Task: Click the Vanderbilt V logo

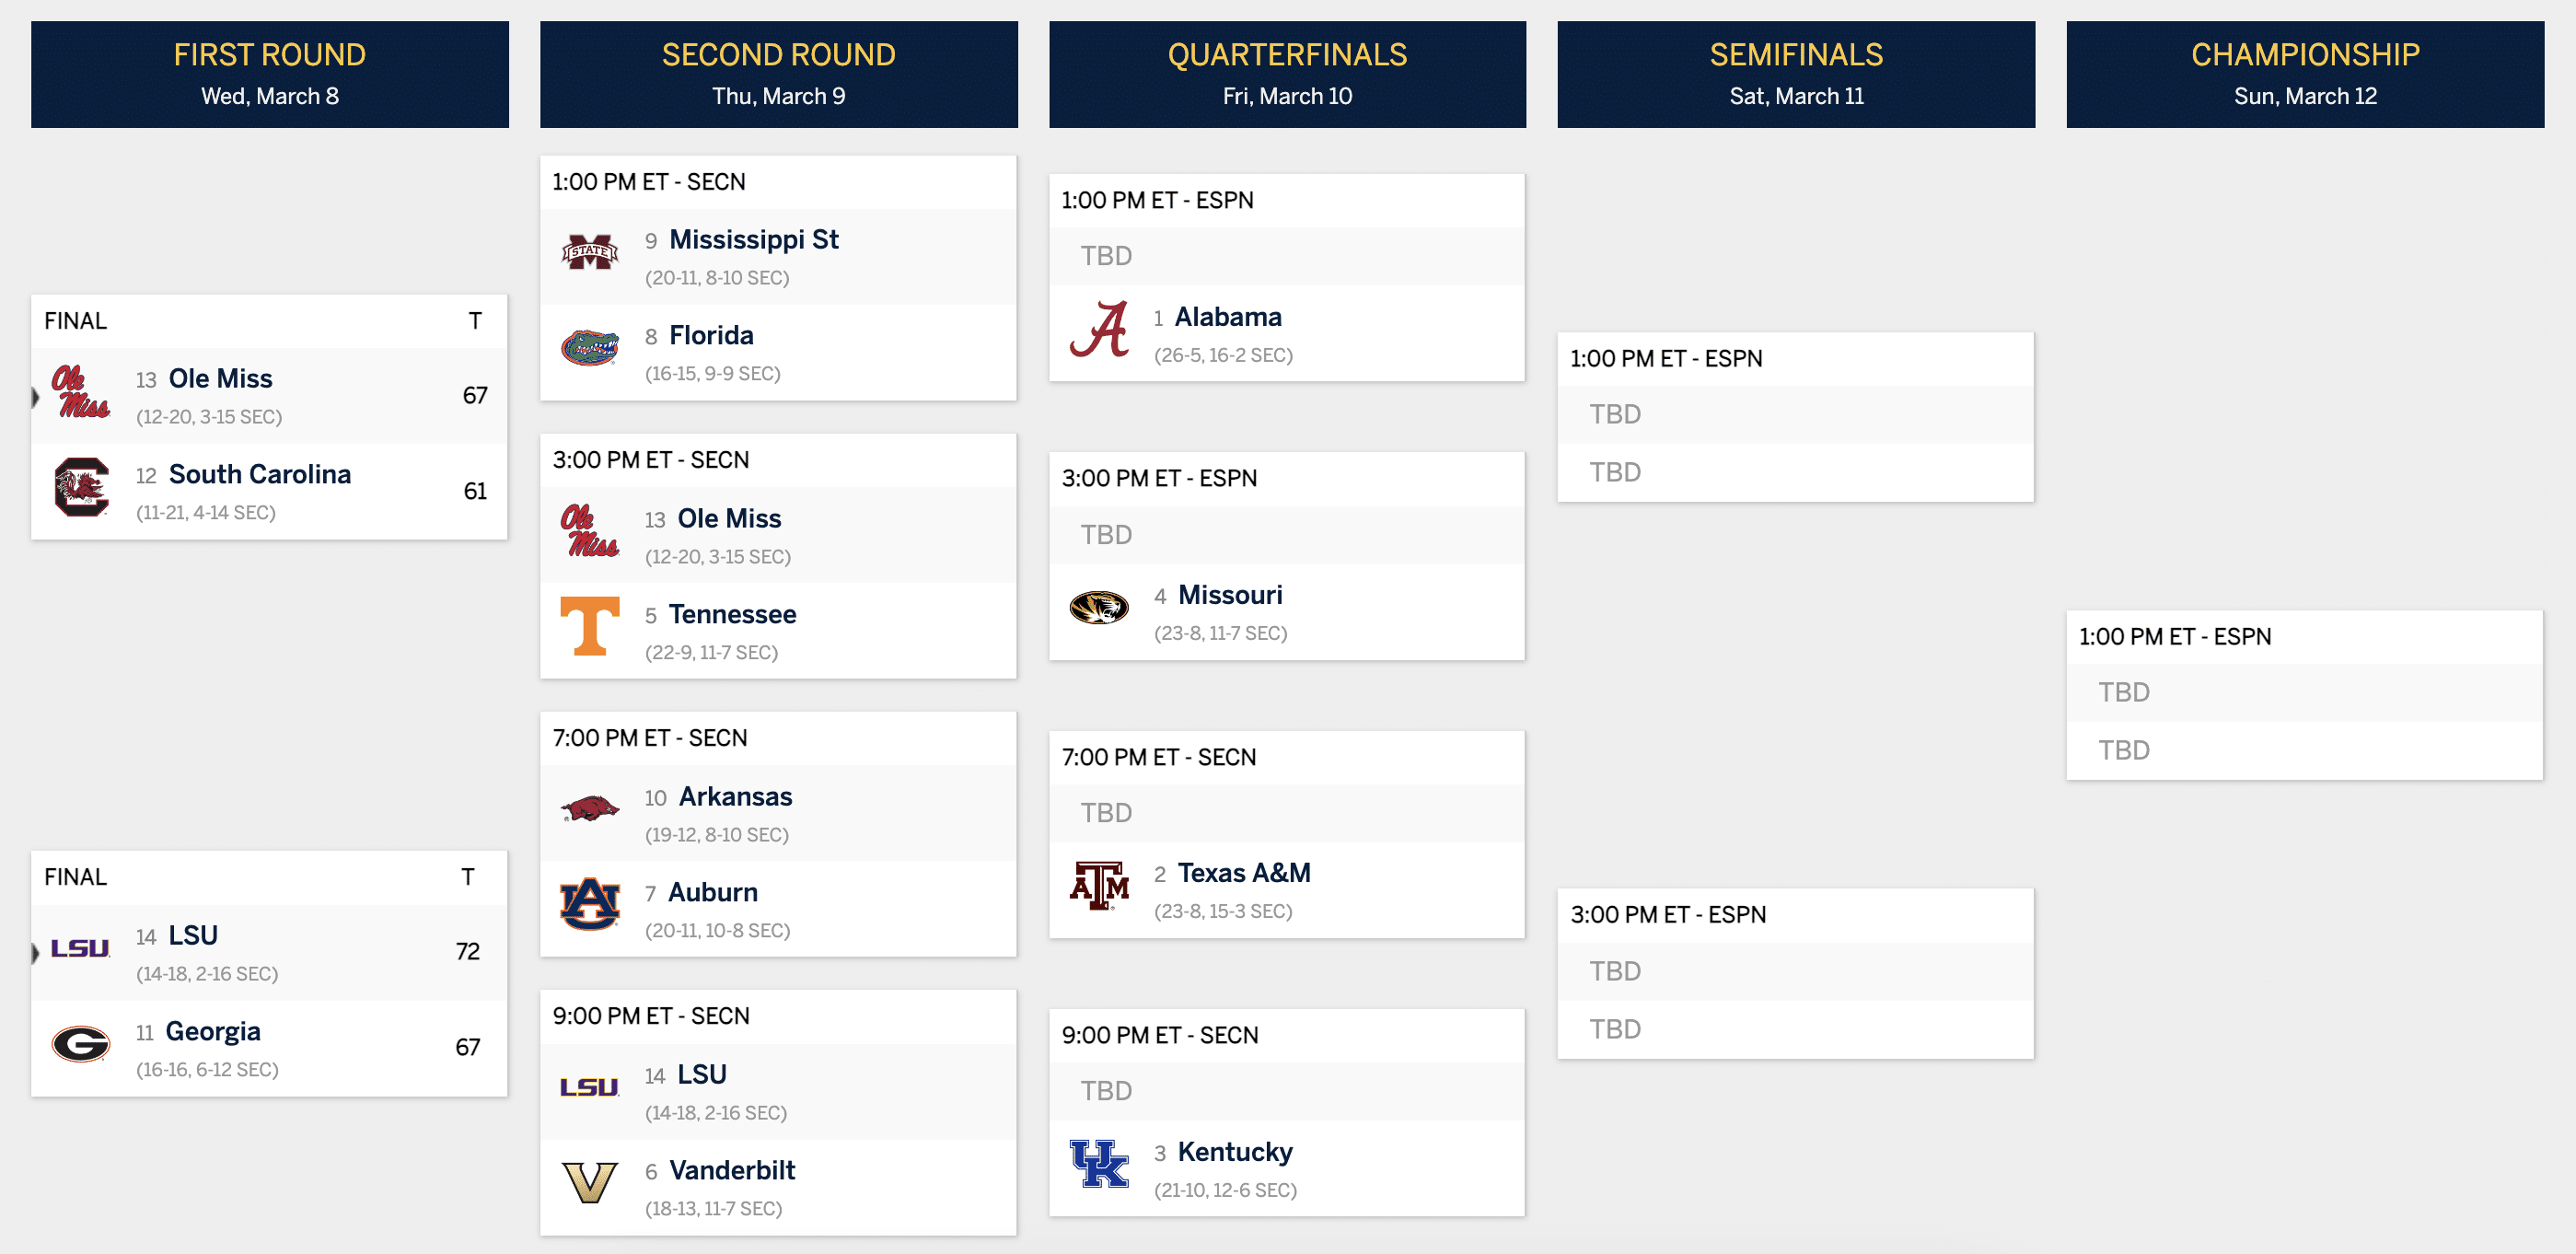Action: click(x=589, y=1182)
